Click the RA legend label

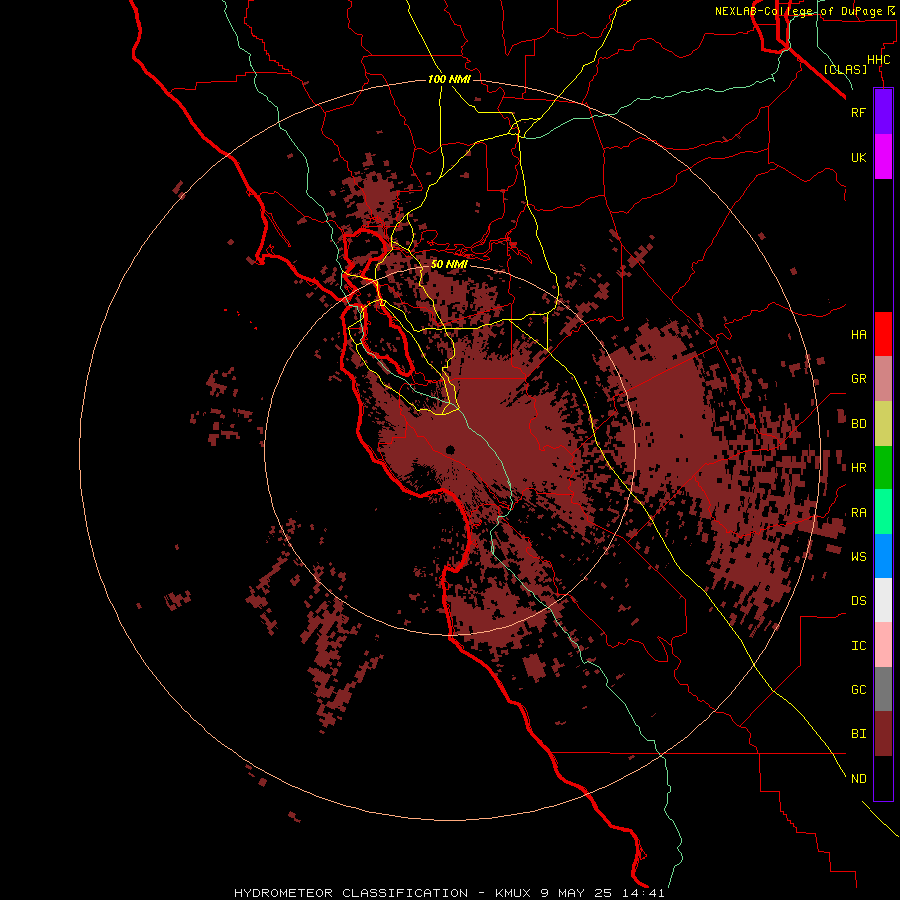pos(858,513)
